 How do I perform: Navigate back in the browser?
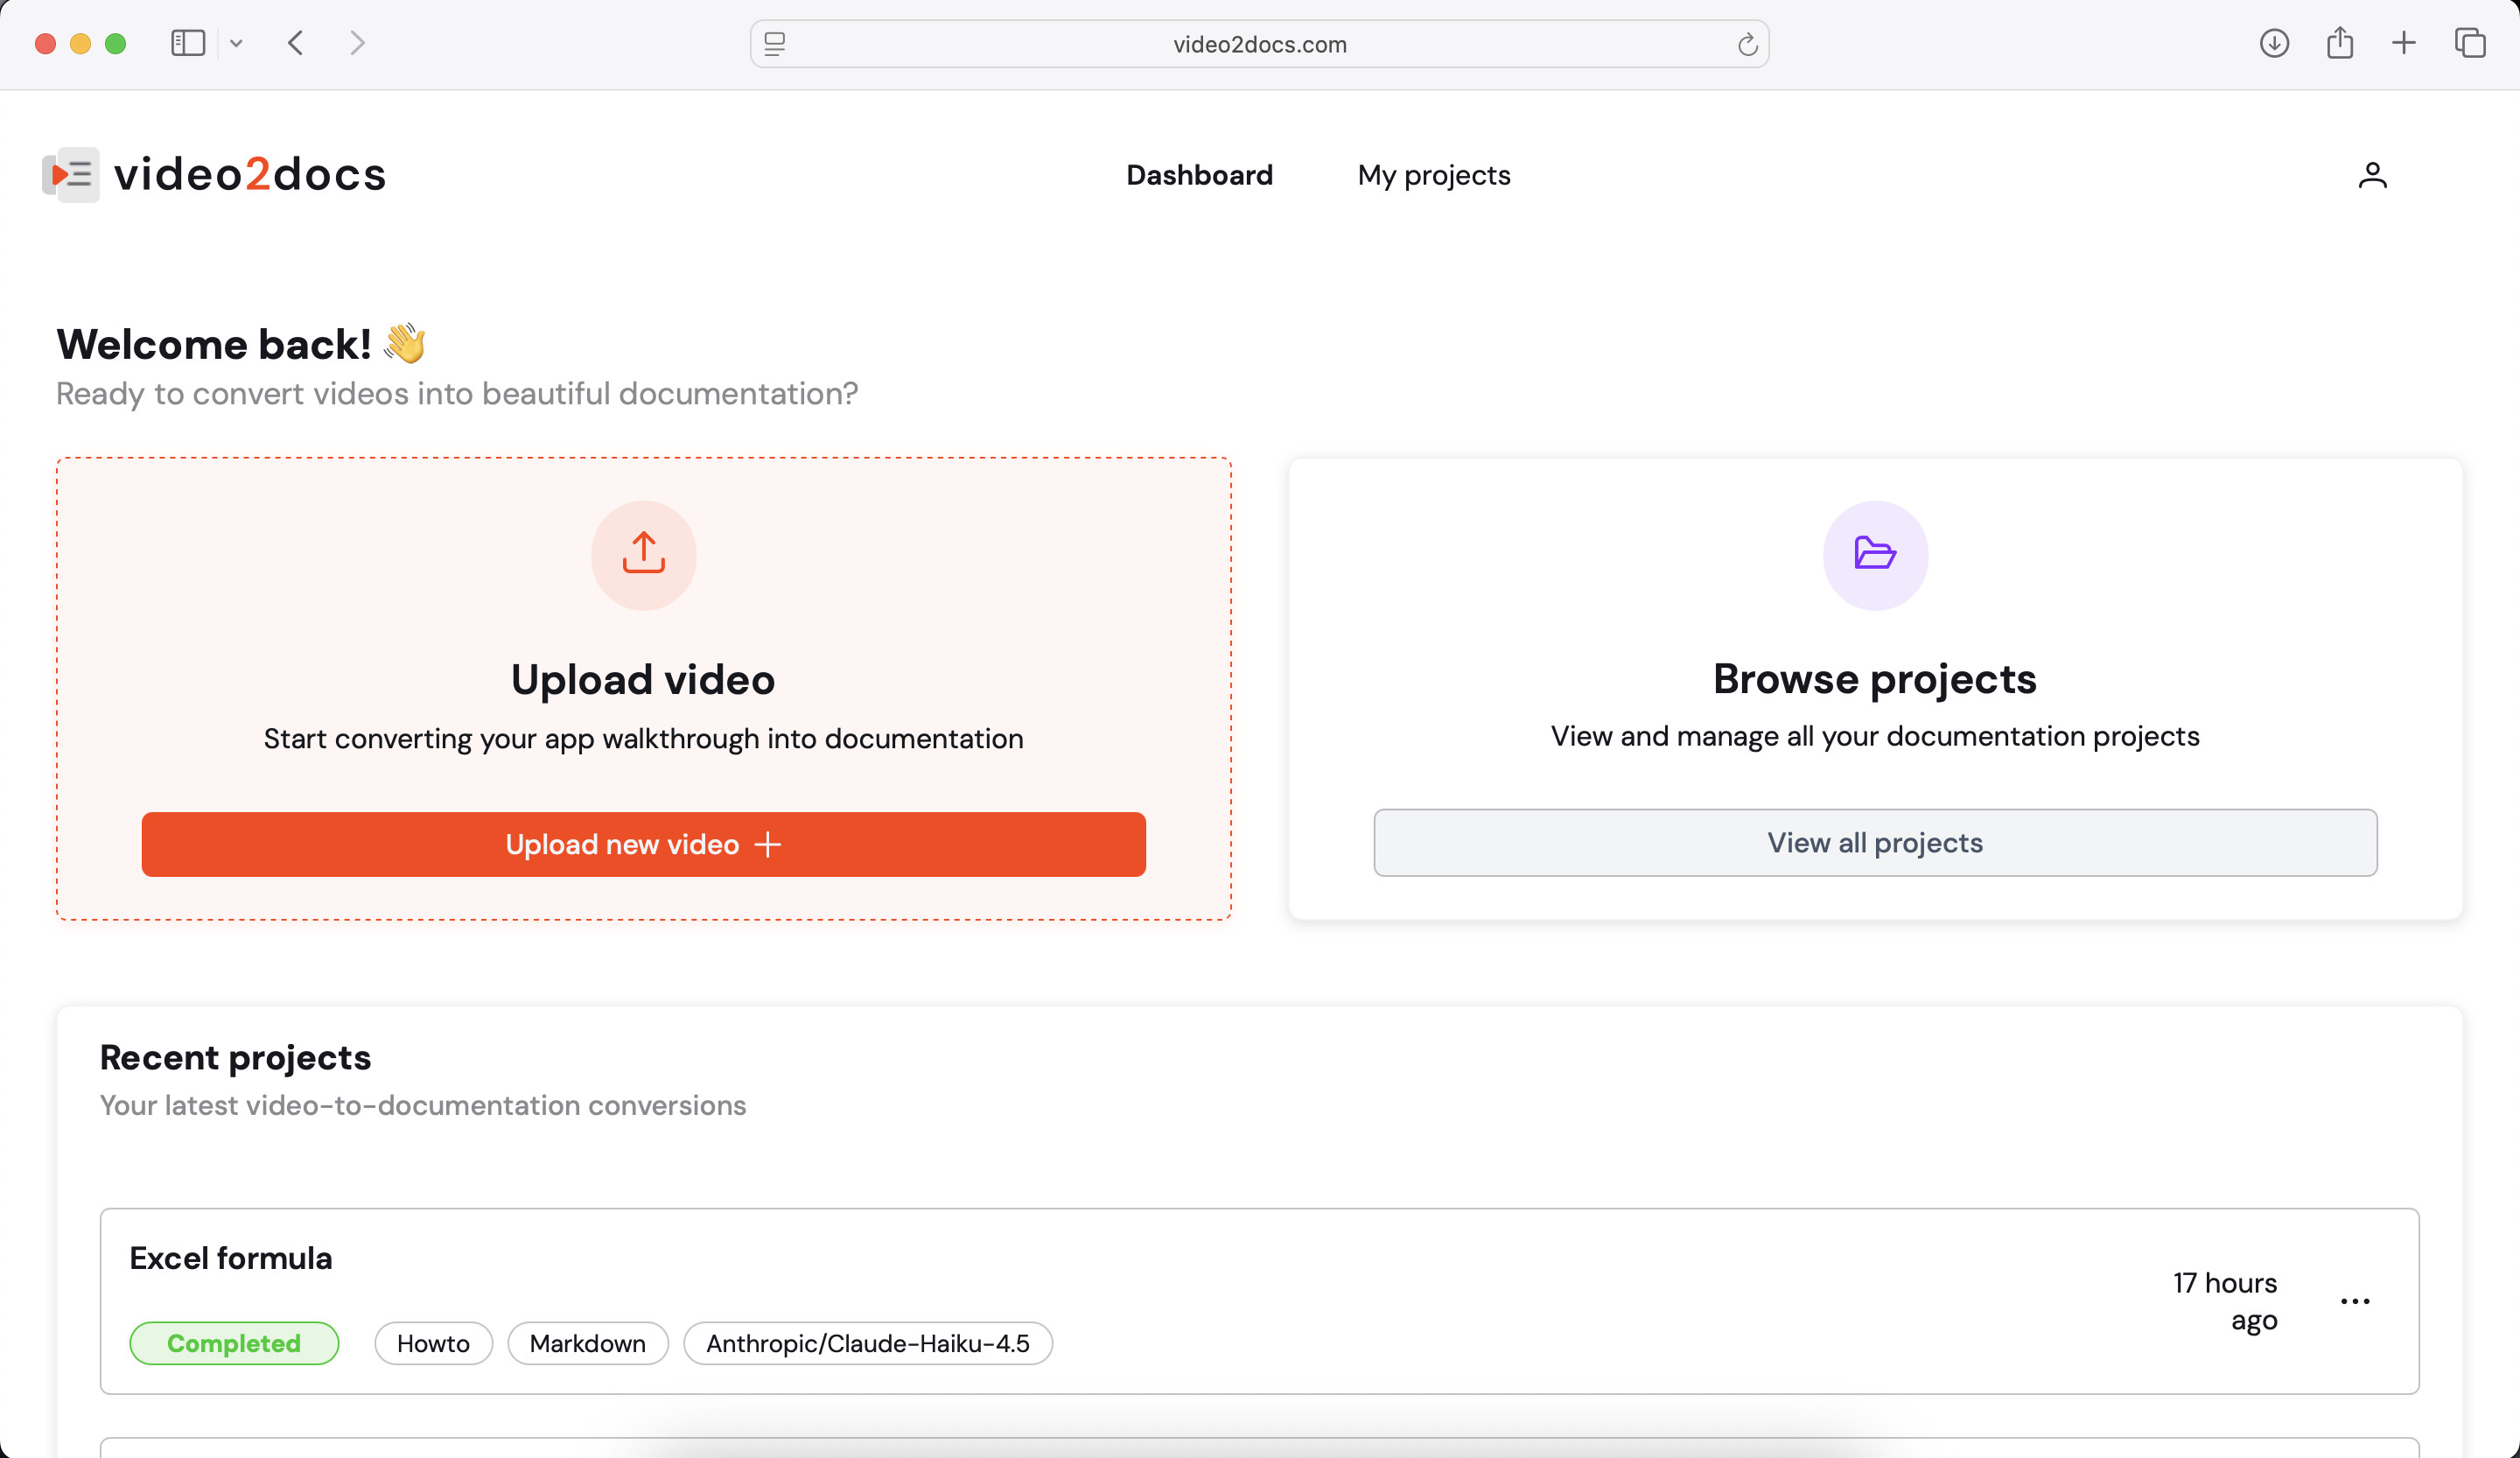point(296,43)
